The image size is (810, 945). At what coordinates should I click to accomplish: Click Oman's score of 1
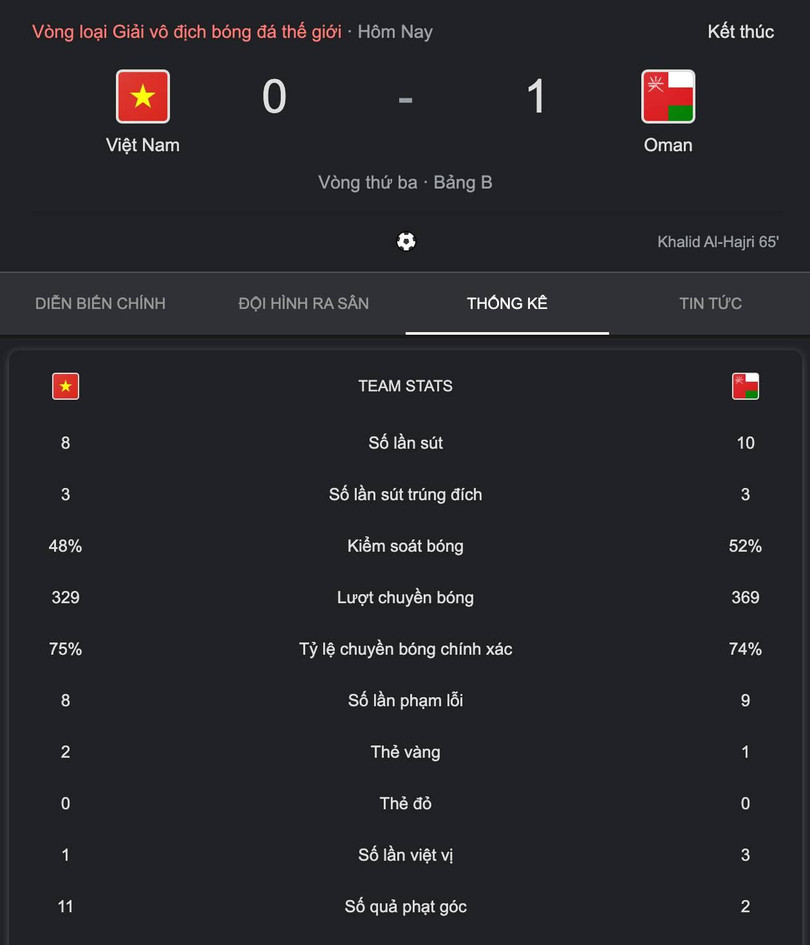tap(536, 97)
